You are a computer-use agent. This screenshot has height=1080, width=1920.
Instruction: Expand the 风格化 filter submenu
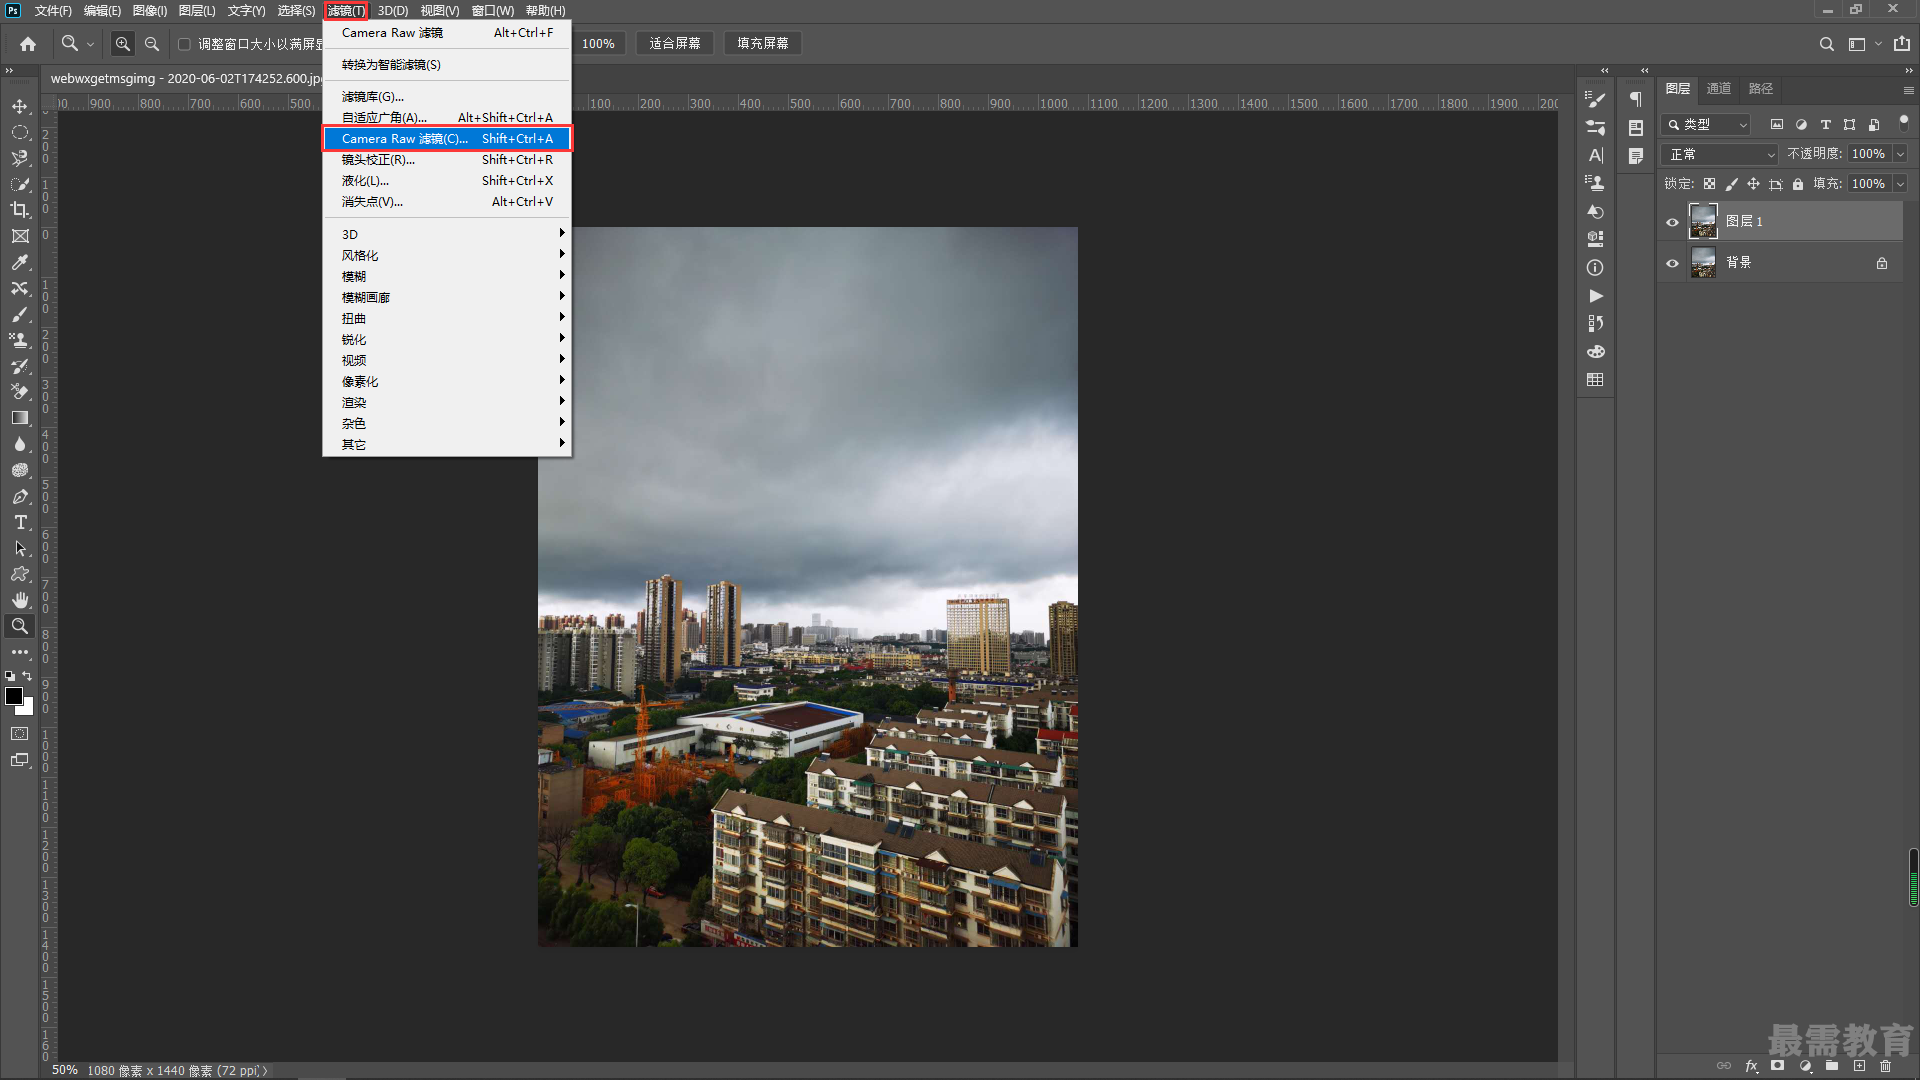click(447, 255)
